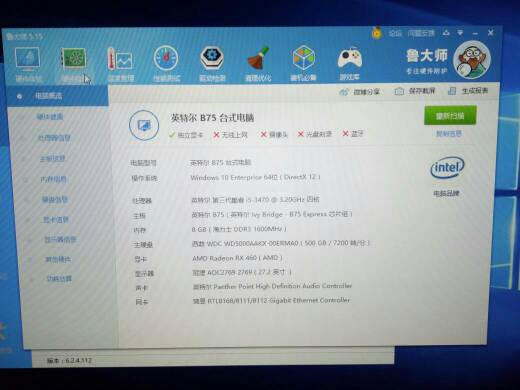Screen dimensions: 520x390
Task: Select 硬盘信息 in sidebar
Action: (x=55, y=200)
